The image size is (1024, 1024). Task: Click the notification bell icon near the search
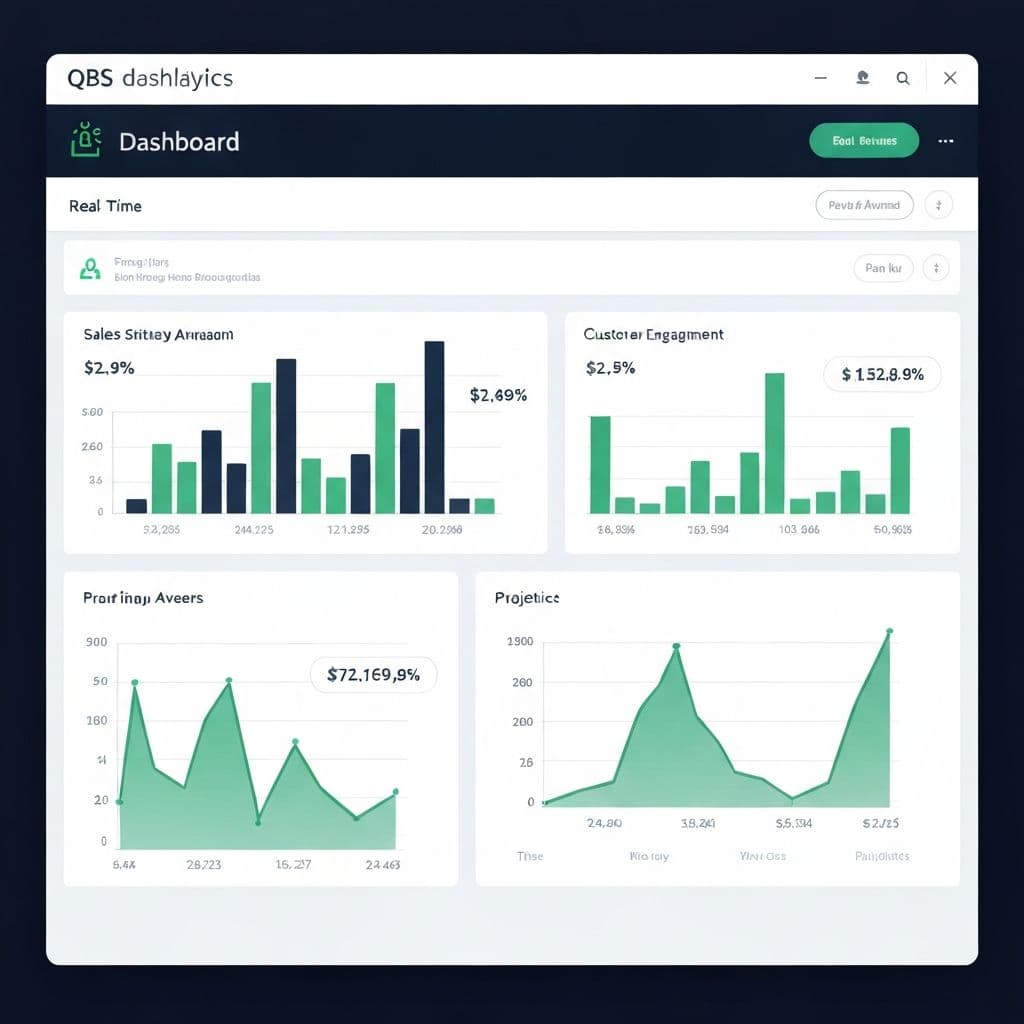pyautogui.click(x=861, y=77)
